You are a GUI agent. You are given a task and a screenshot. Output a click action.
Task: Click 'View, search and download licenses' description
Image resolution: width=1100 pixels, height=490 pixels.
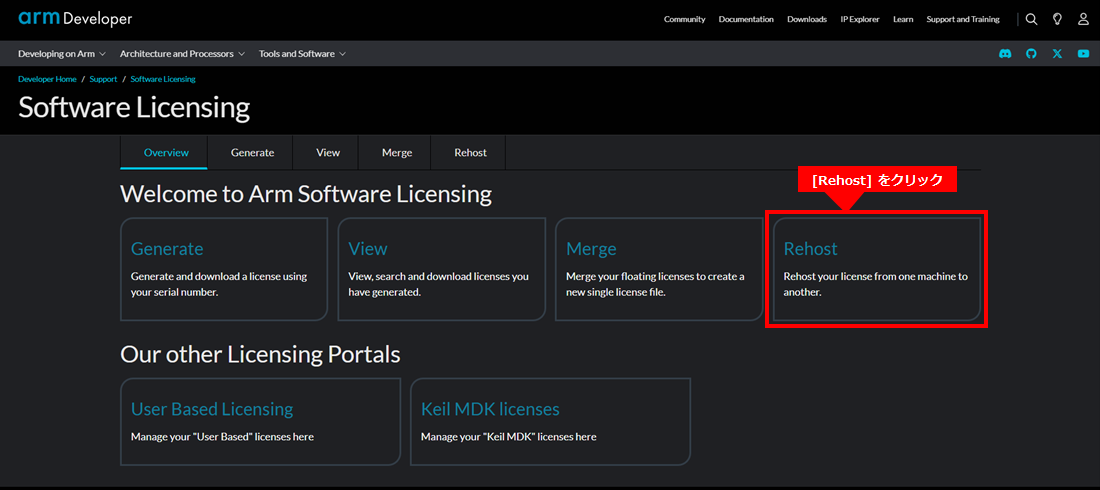point(438,284)
